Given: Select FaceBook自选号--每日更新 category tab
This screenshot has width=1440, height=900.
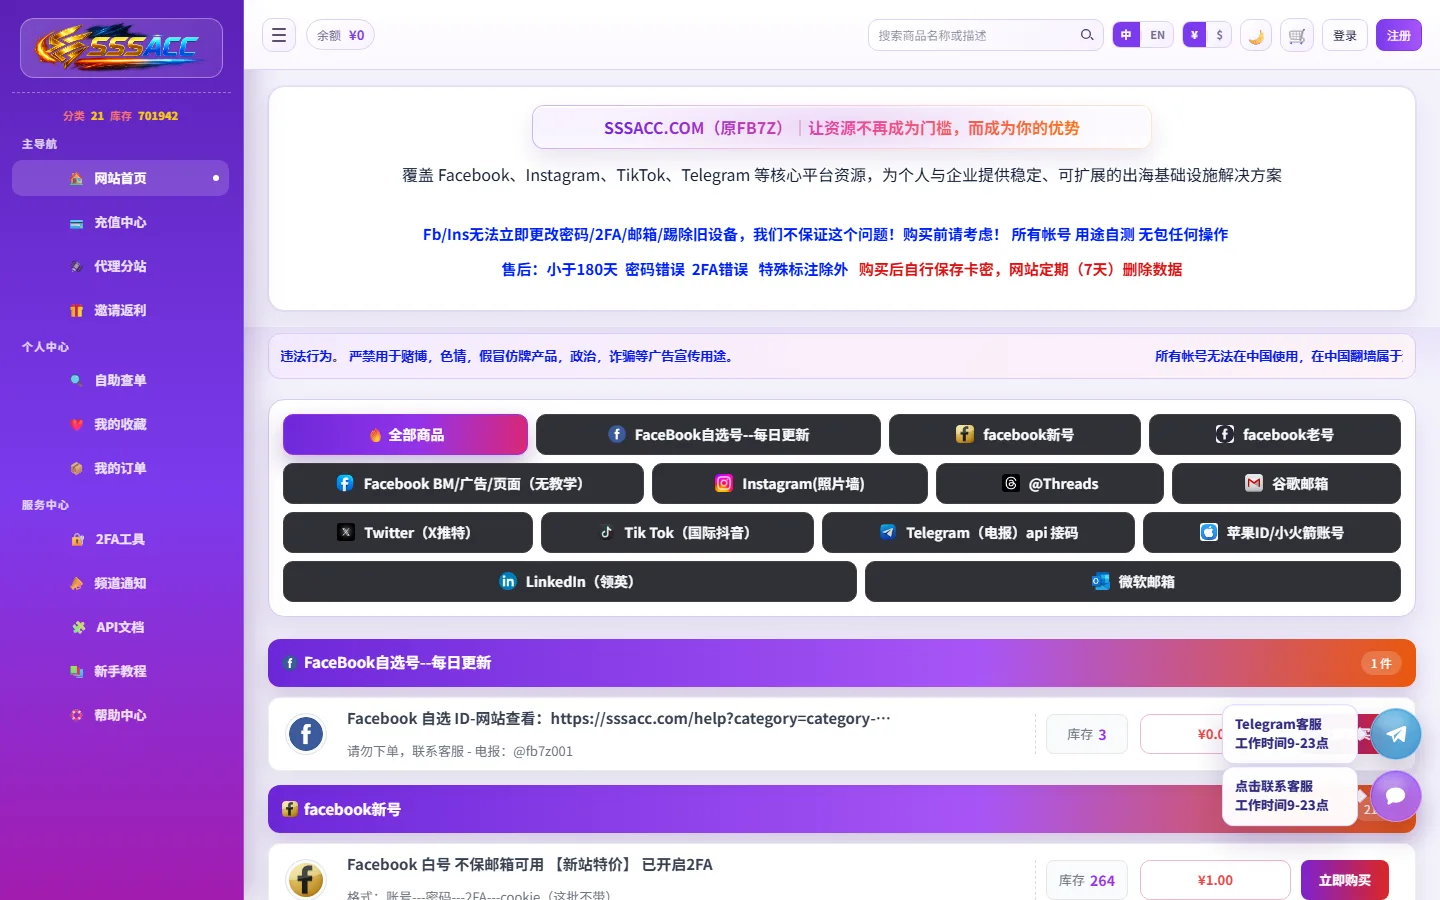Looking at the screenshot, I should coord(708,435).
